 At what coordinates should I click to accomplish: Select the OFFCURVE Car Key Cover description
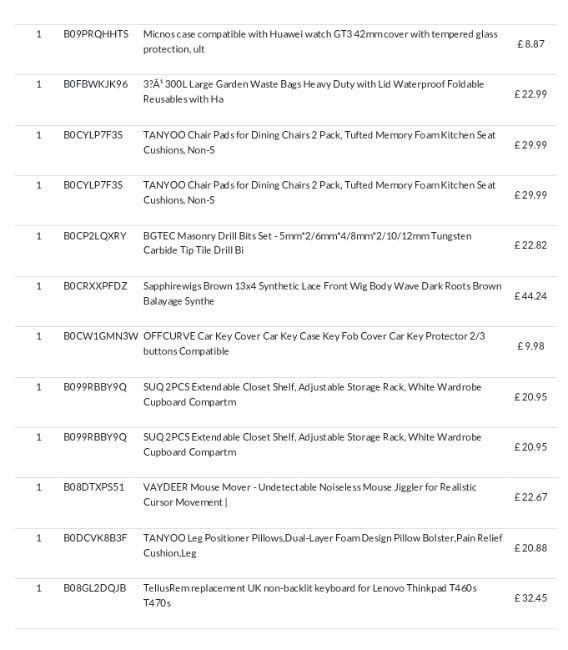click(x=314, y=344)
